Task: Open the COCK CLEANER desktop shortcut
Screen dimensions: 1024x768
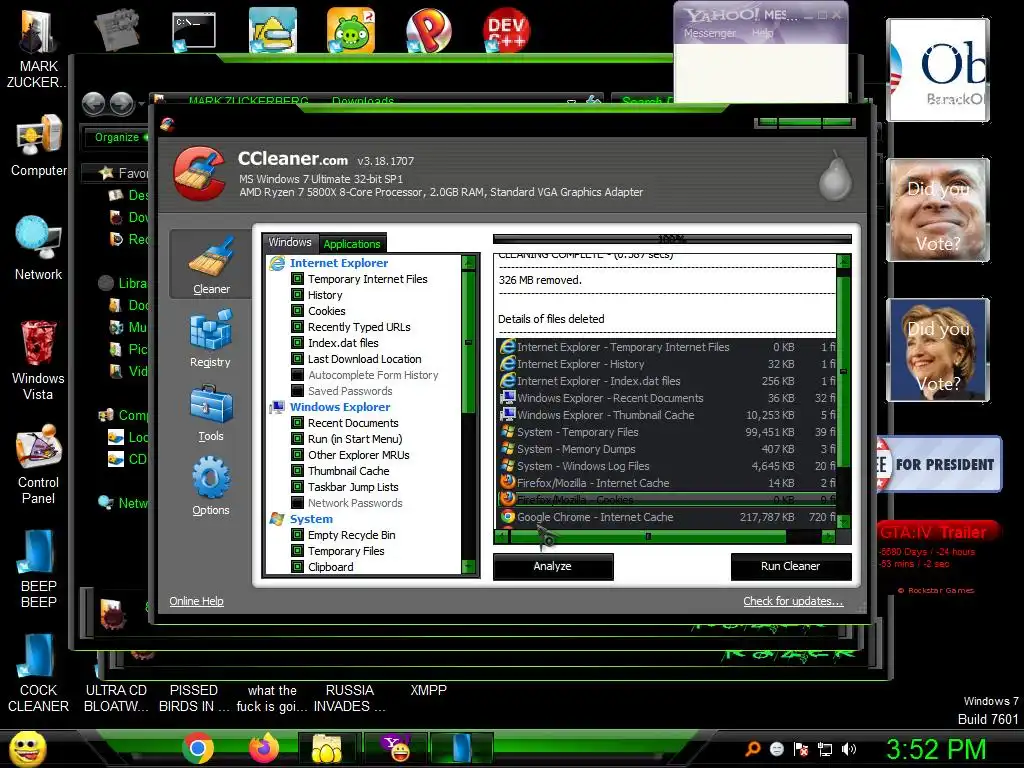Action: [39, 673]
